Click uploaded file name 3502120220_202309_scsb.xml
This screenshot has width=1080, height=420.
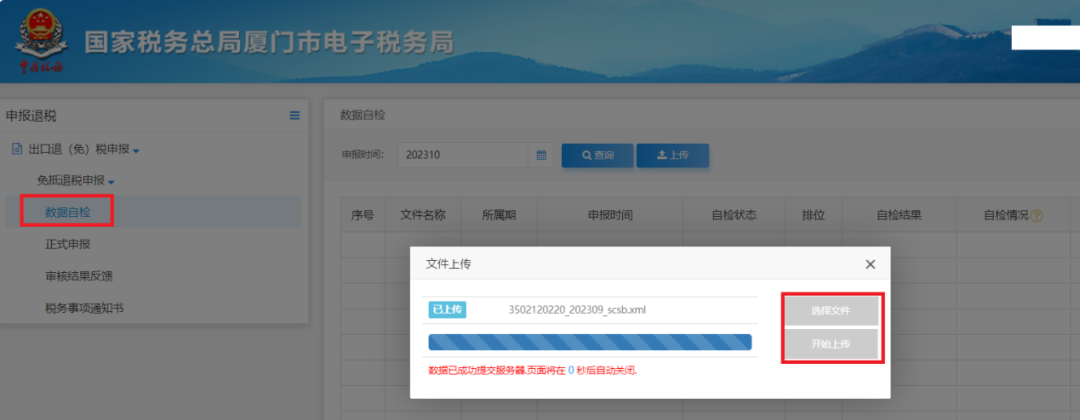point(577,310)
